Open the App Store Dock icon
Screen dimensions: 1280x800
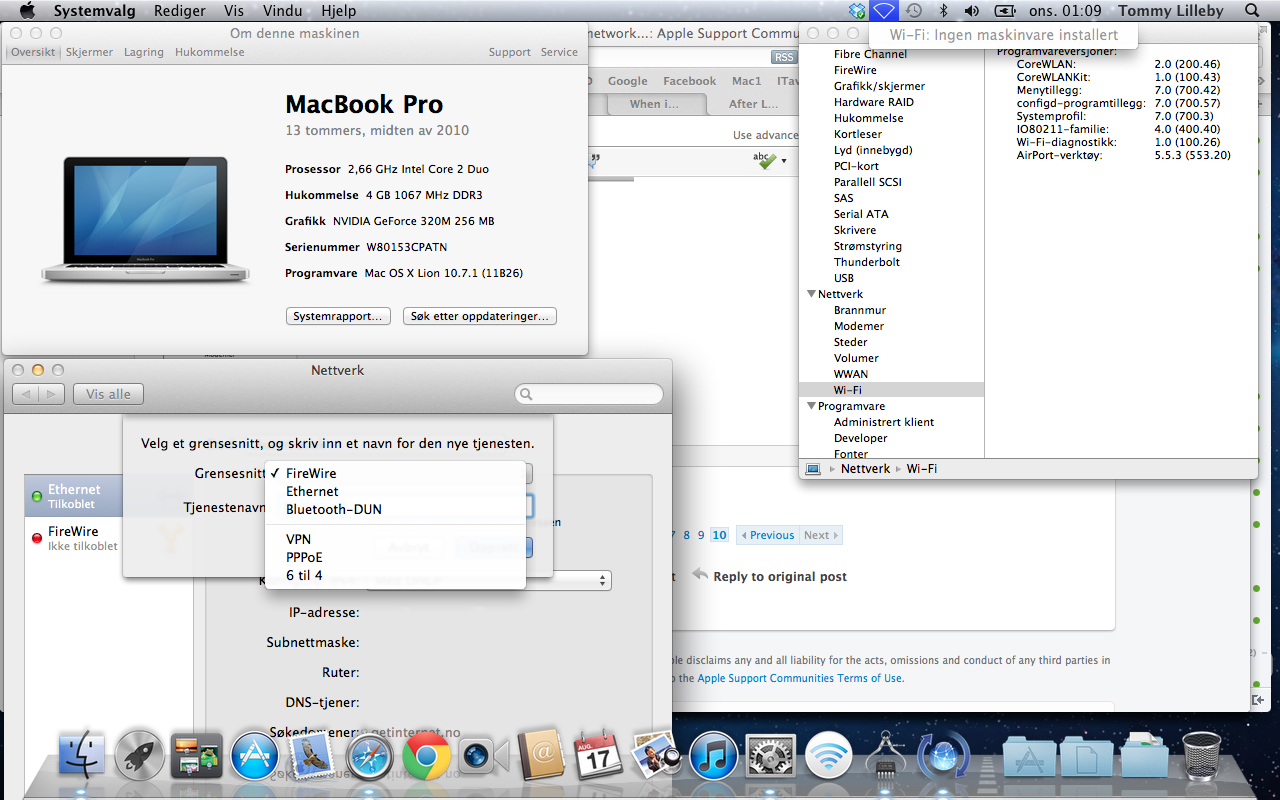point(254,755)
